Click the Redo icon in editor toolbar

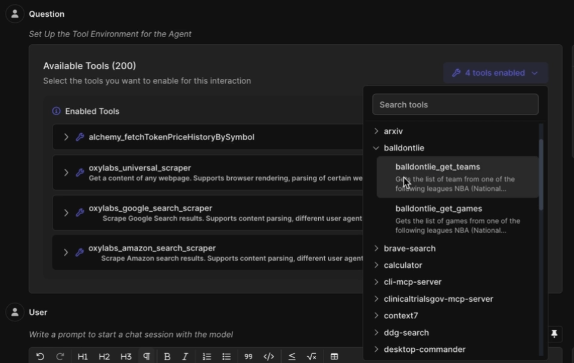60,356
